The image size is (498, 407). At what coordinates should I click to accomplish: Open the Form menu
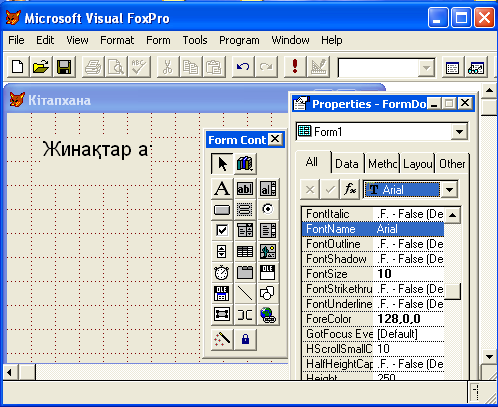click(158, 40)
